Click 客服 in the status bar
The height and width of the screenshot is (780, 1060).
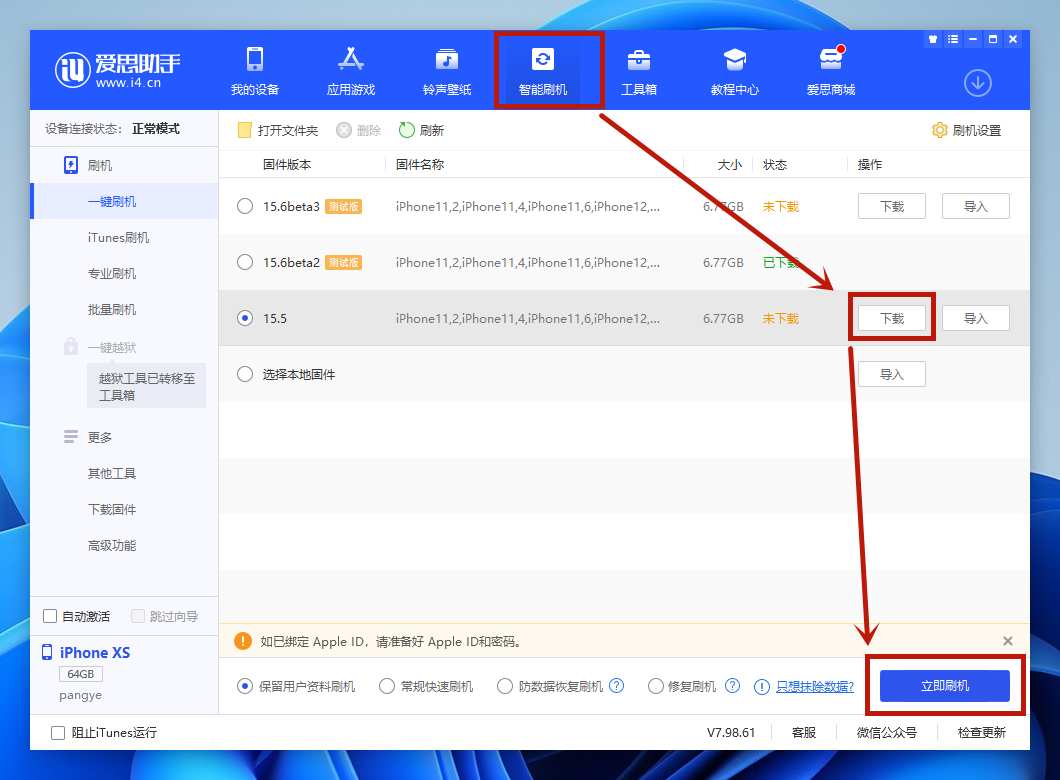(x=804, y=732)
